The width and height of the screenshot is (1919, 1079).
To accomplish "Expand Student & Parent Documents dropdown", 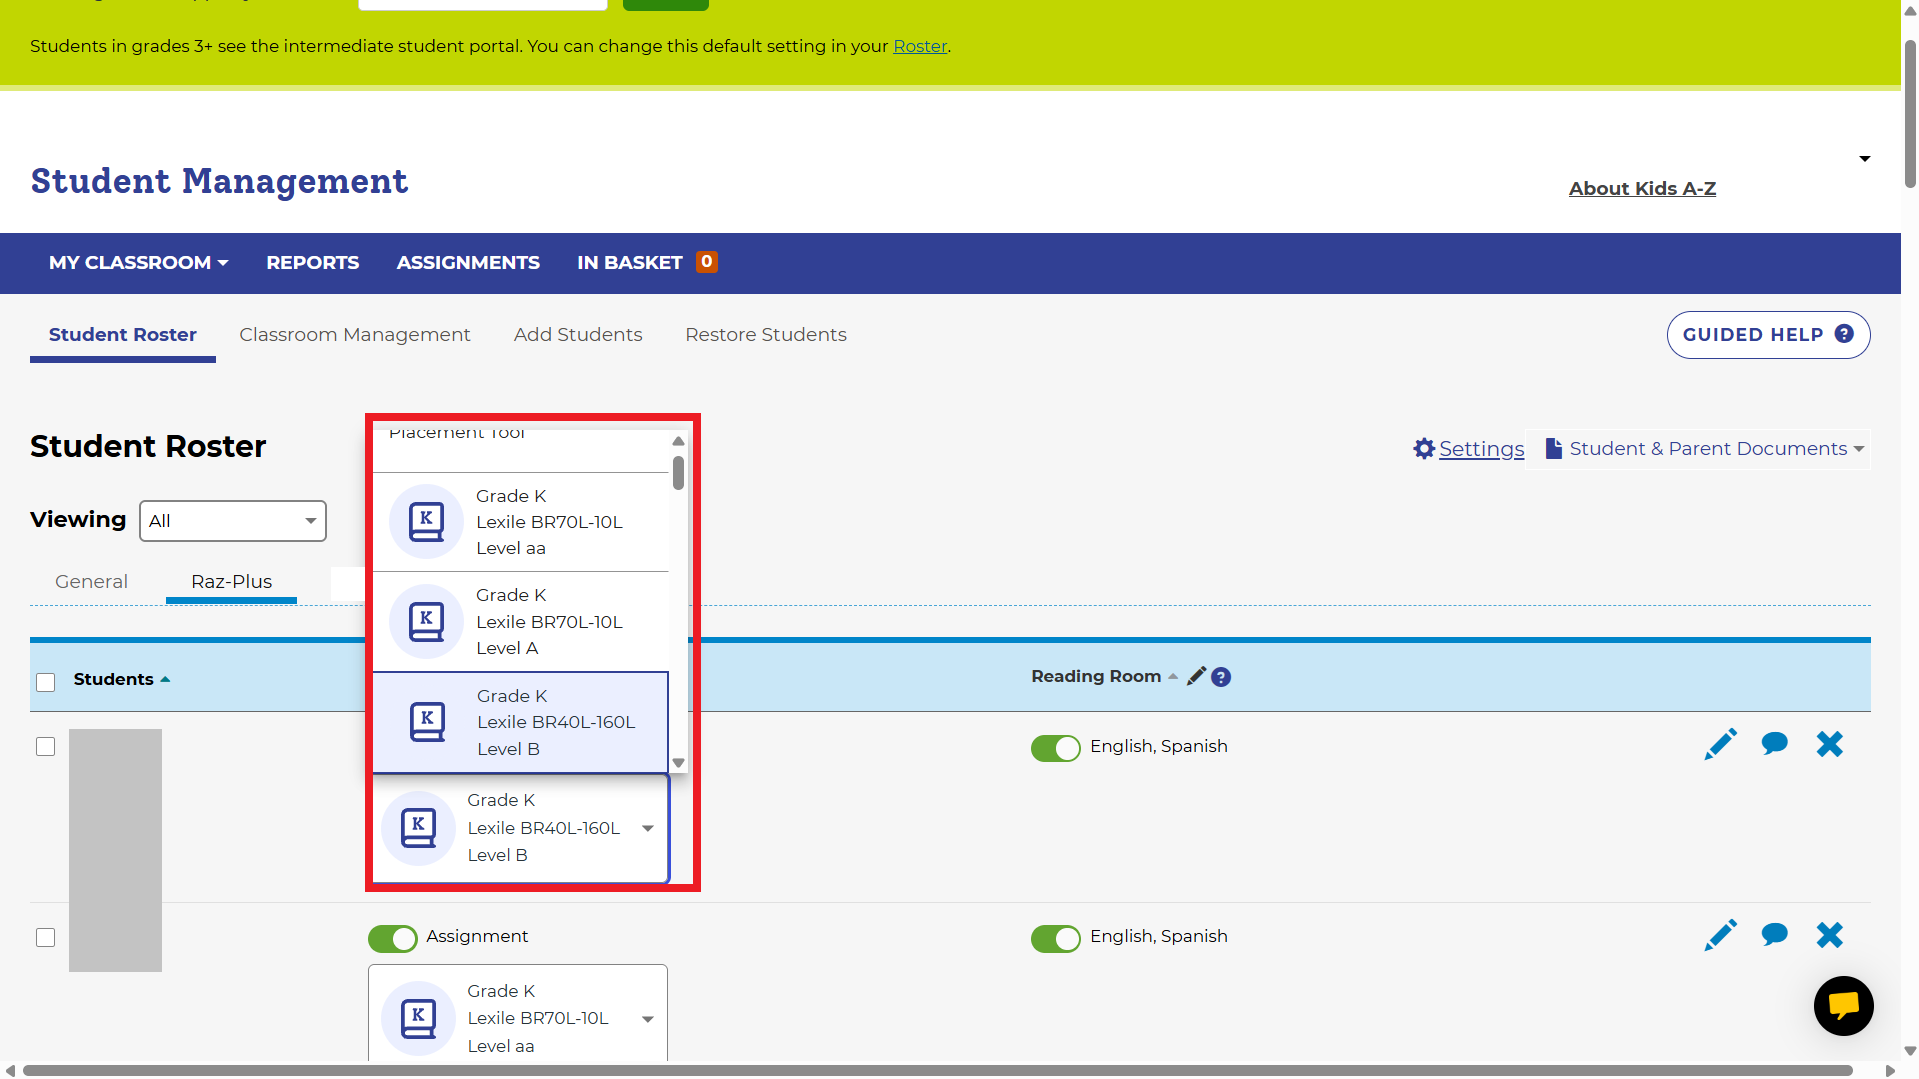I will [1705, 449].
